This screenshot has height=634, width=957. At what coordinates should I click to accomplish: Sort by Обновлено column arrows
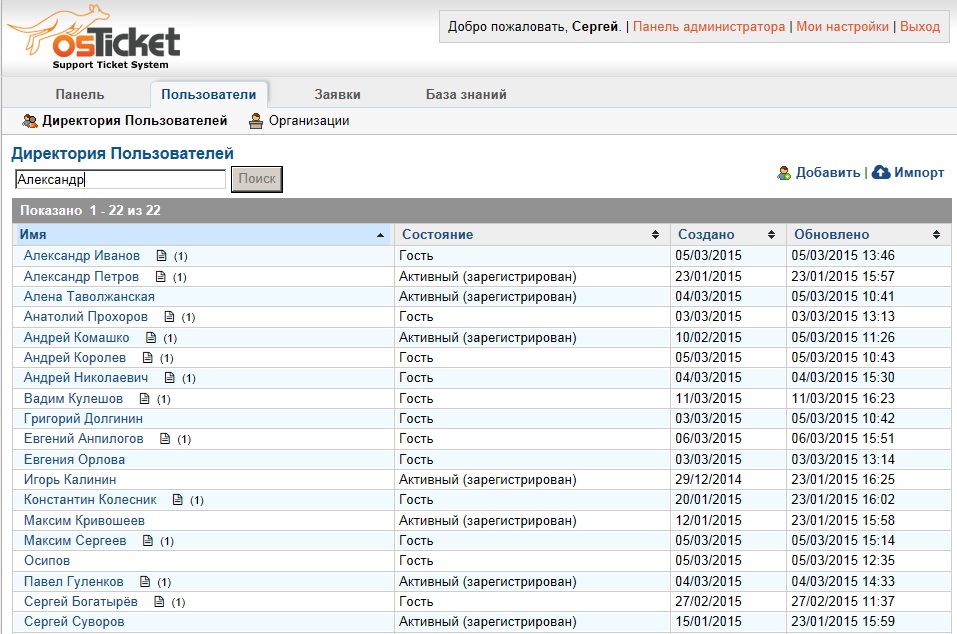[x=936, y=235]
